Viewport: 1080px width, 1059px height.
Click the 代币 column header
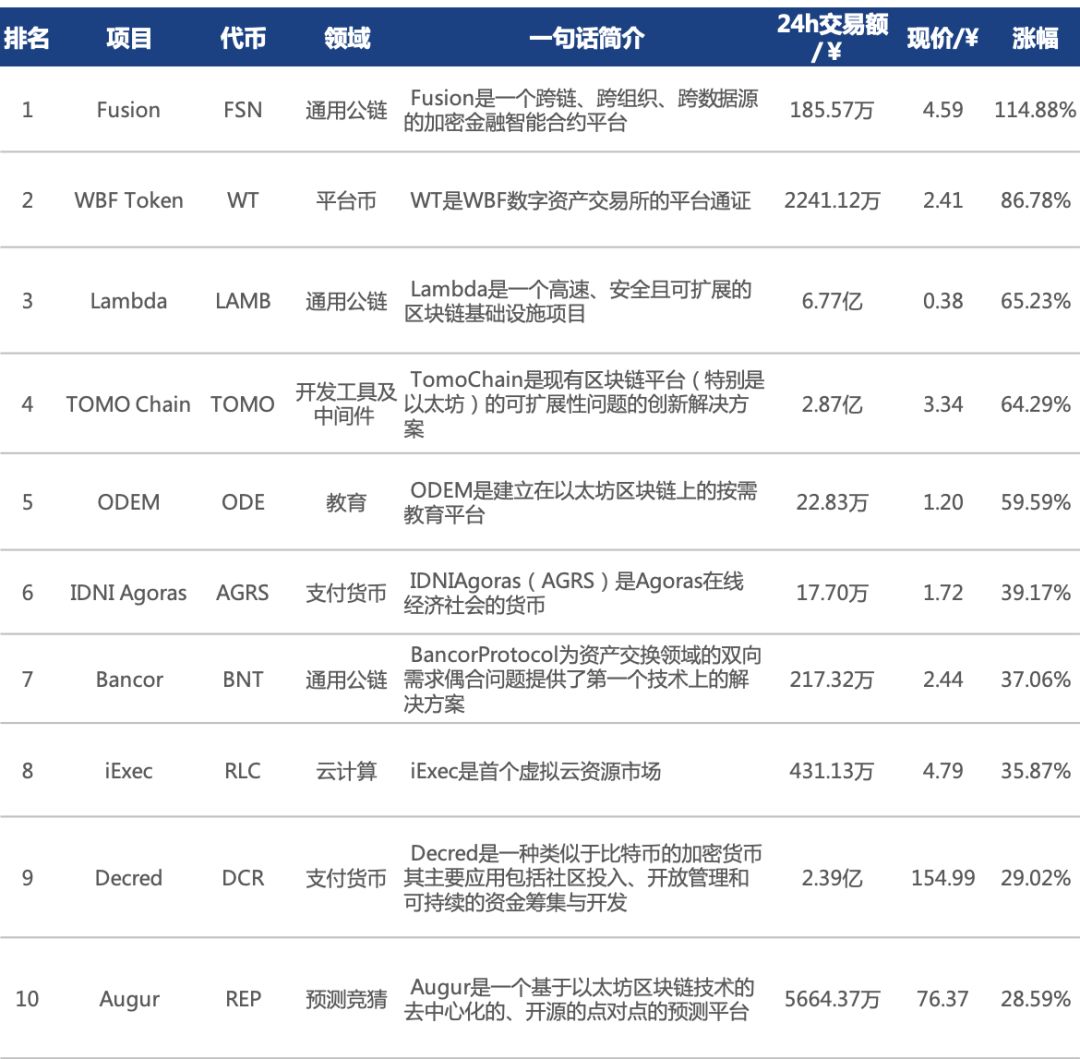242,38
